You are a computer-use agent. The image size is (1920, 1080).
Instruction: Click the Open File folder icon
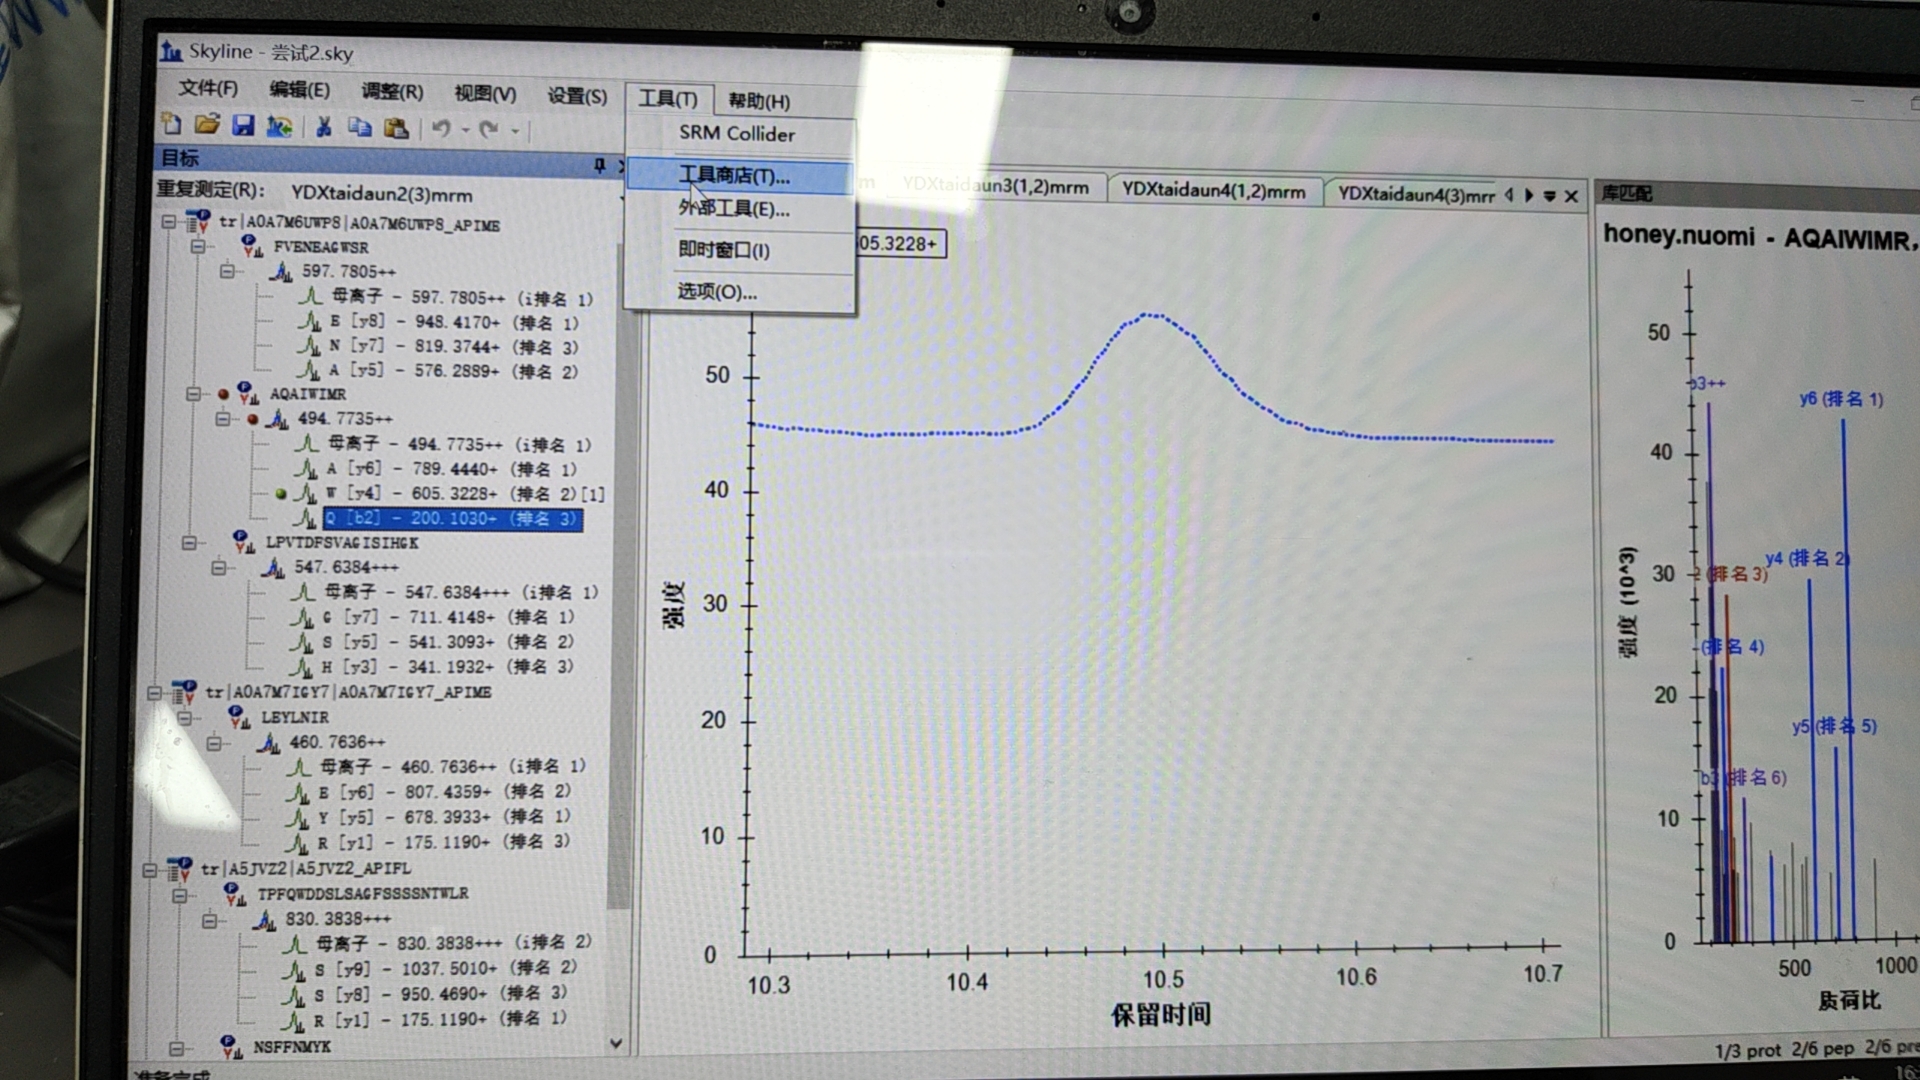coord(207,124)
